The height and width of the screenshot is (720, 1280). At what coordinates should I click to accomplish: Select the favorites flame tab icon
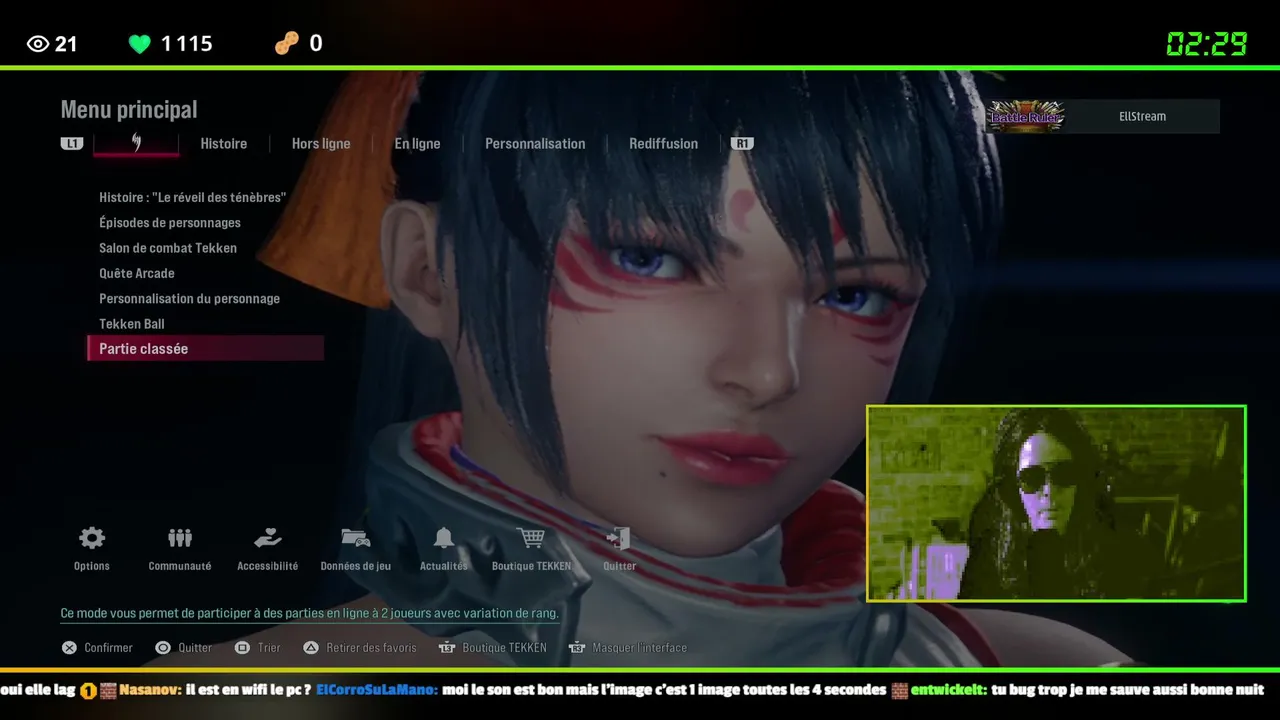pyautogui.click(x=136, y=142)
